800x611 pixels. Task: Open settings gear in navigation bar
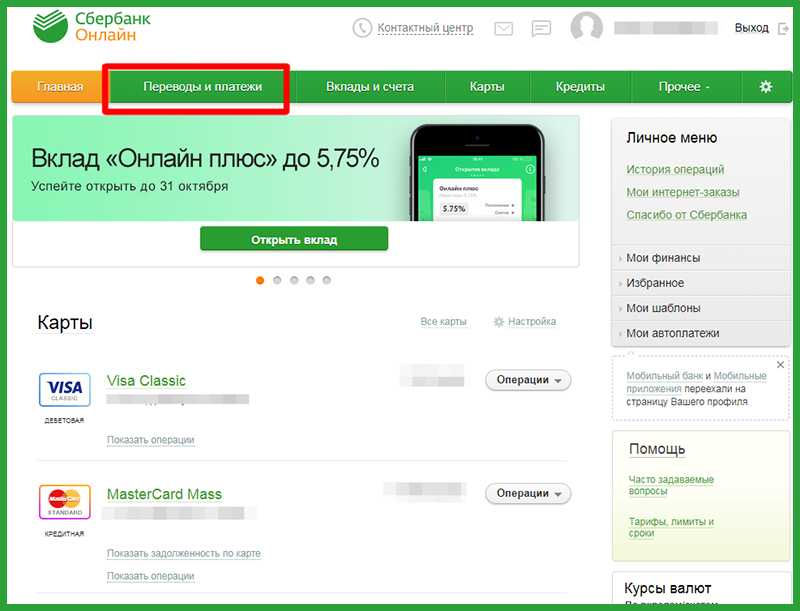coord(765,87)
